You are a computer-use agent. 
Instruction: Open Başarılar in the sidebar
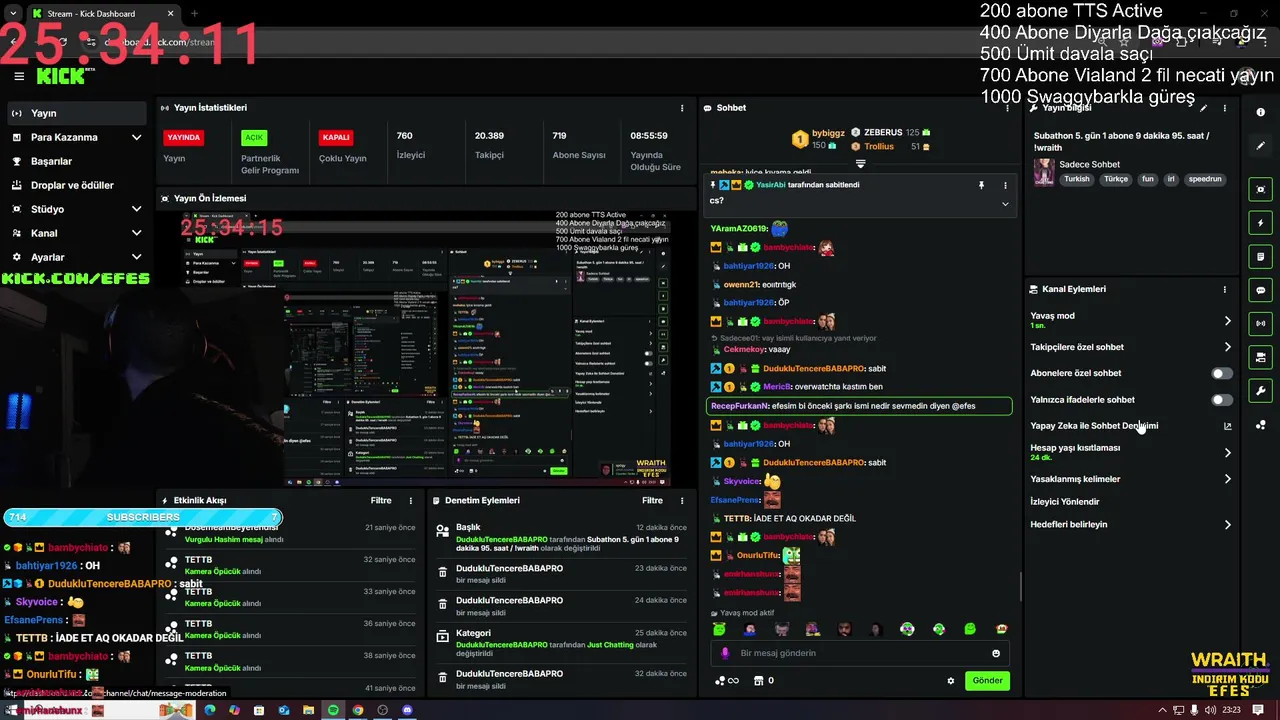77,161
